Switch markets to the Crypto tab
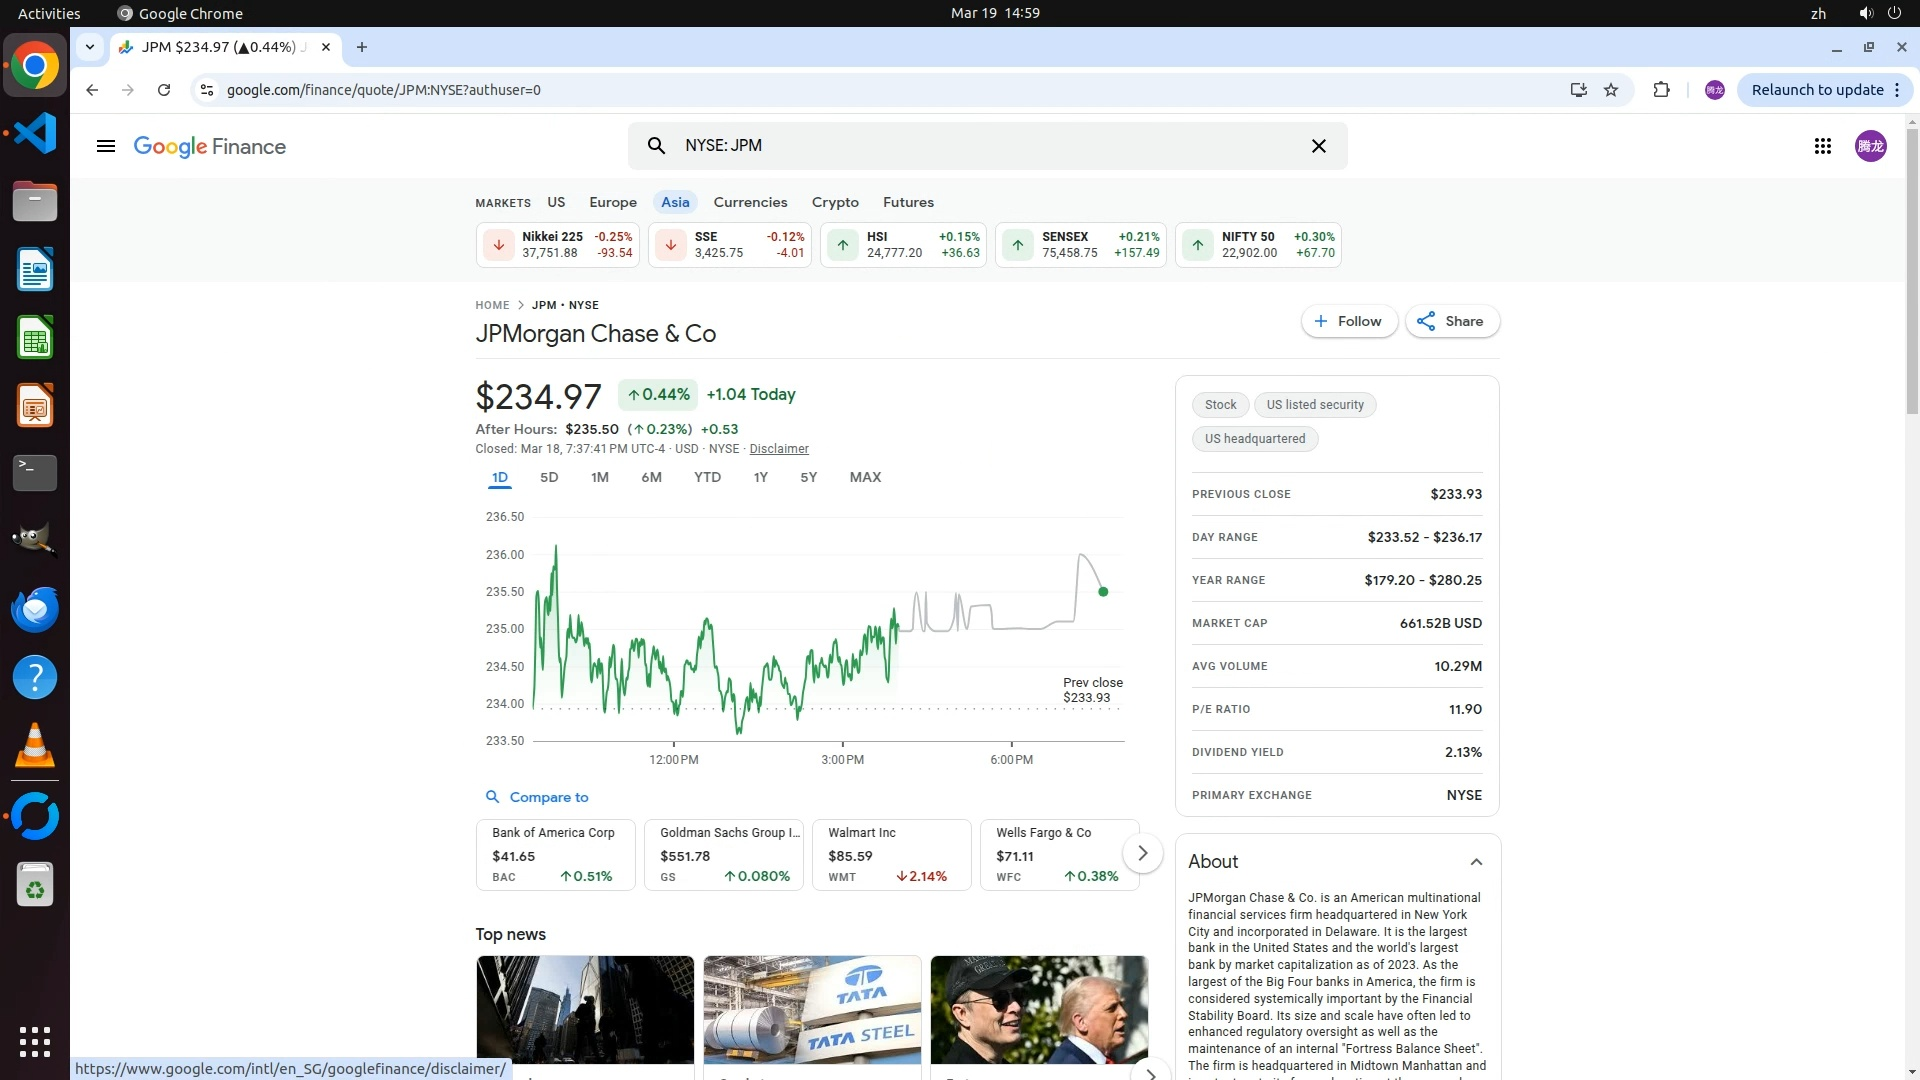This screenshot has height=1080, width=1920. click(x=834, y=202)
